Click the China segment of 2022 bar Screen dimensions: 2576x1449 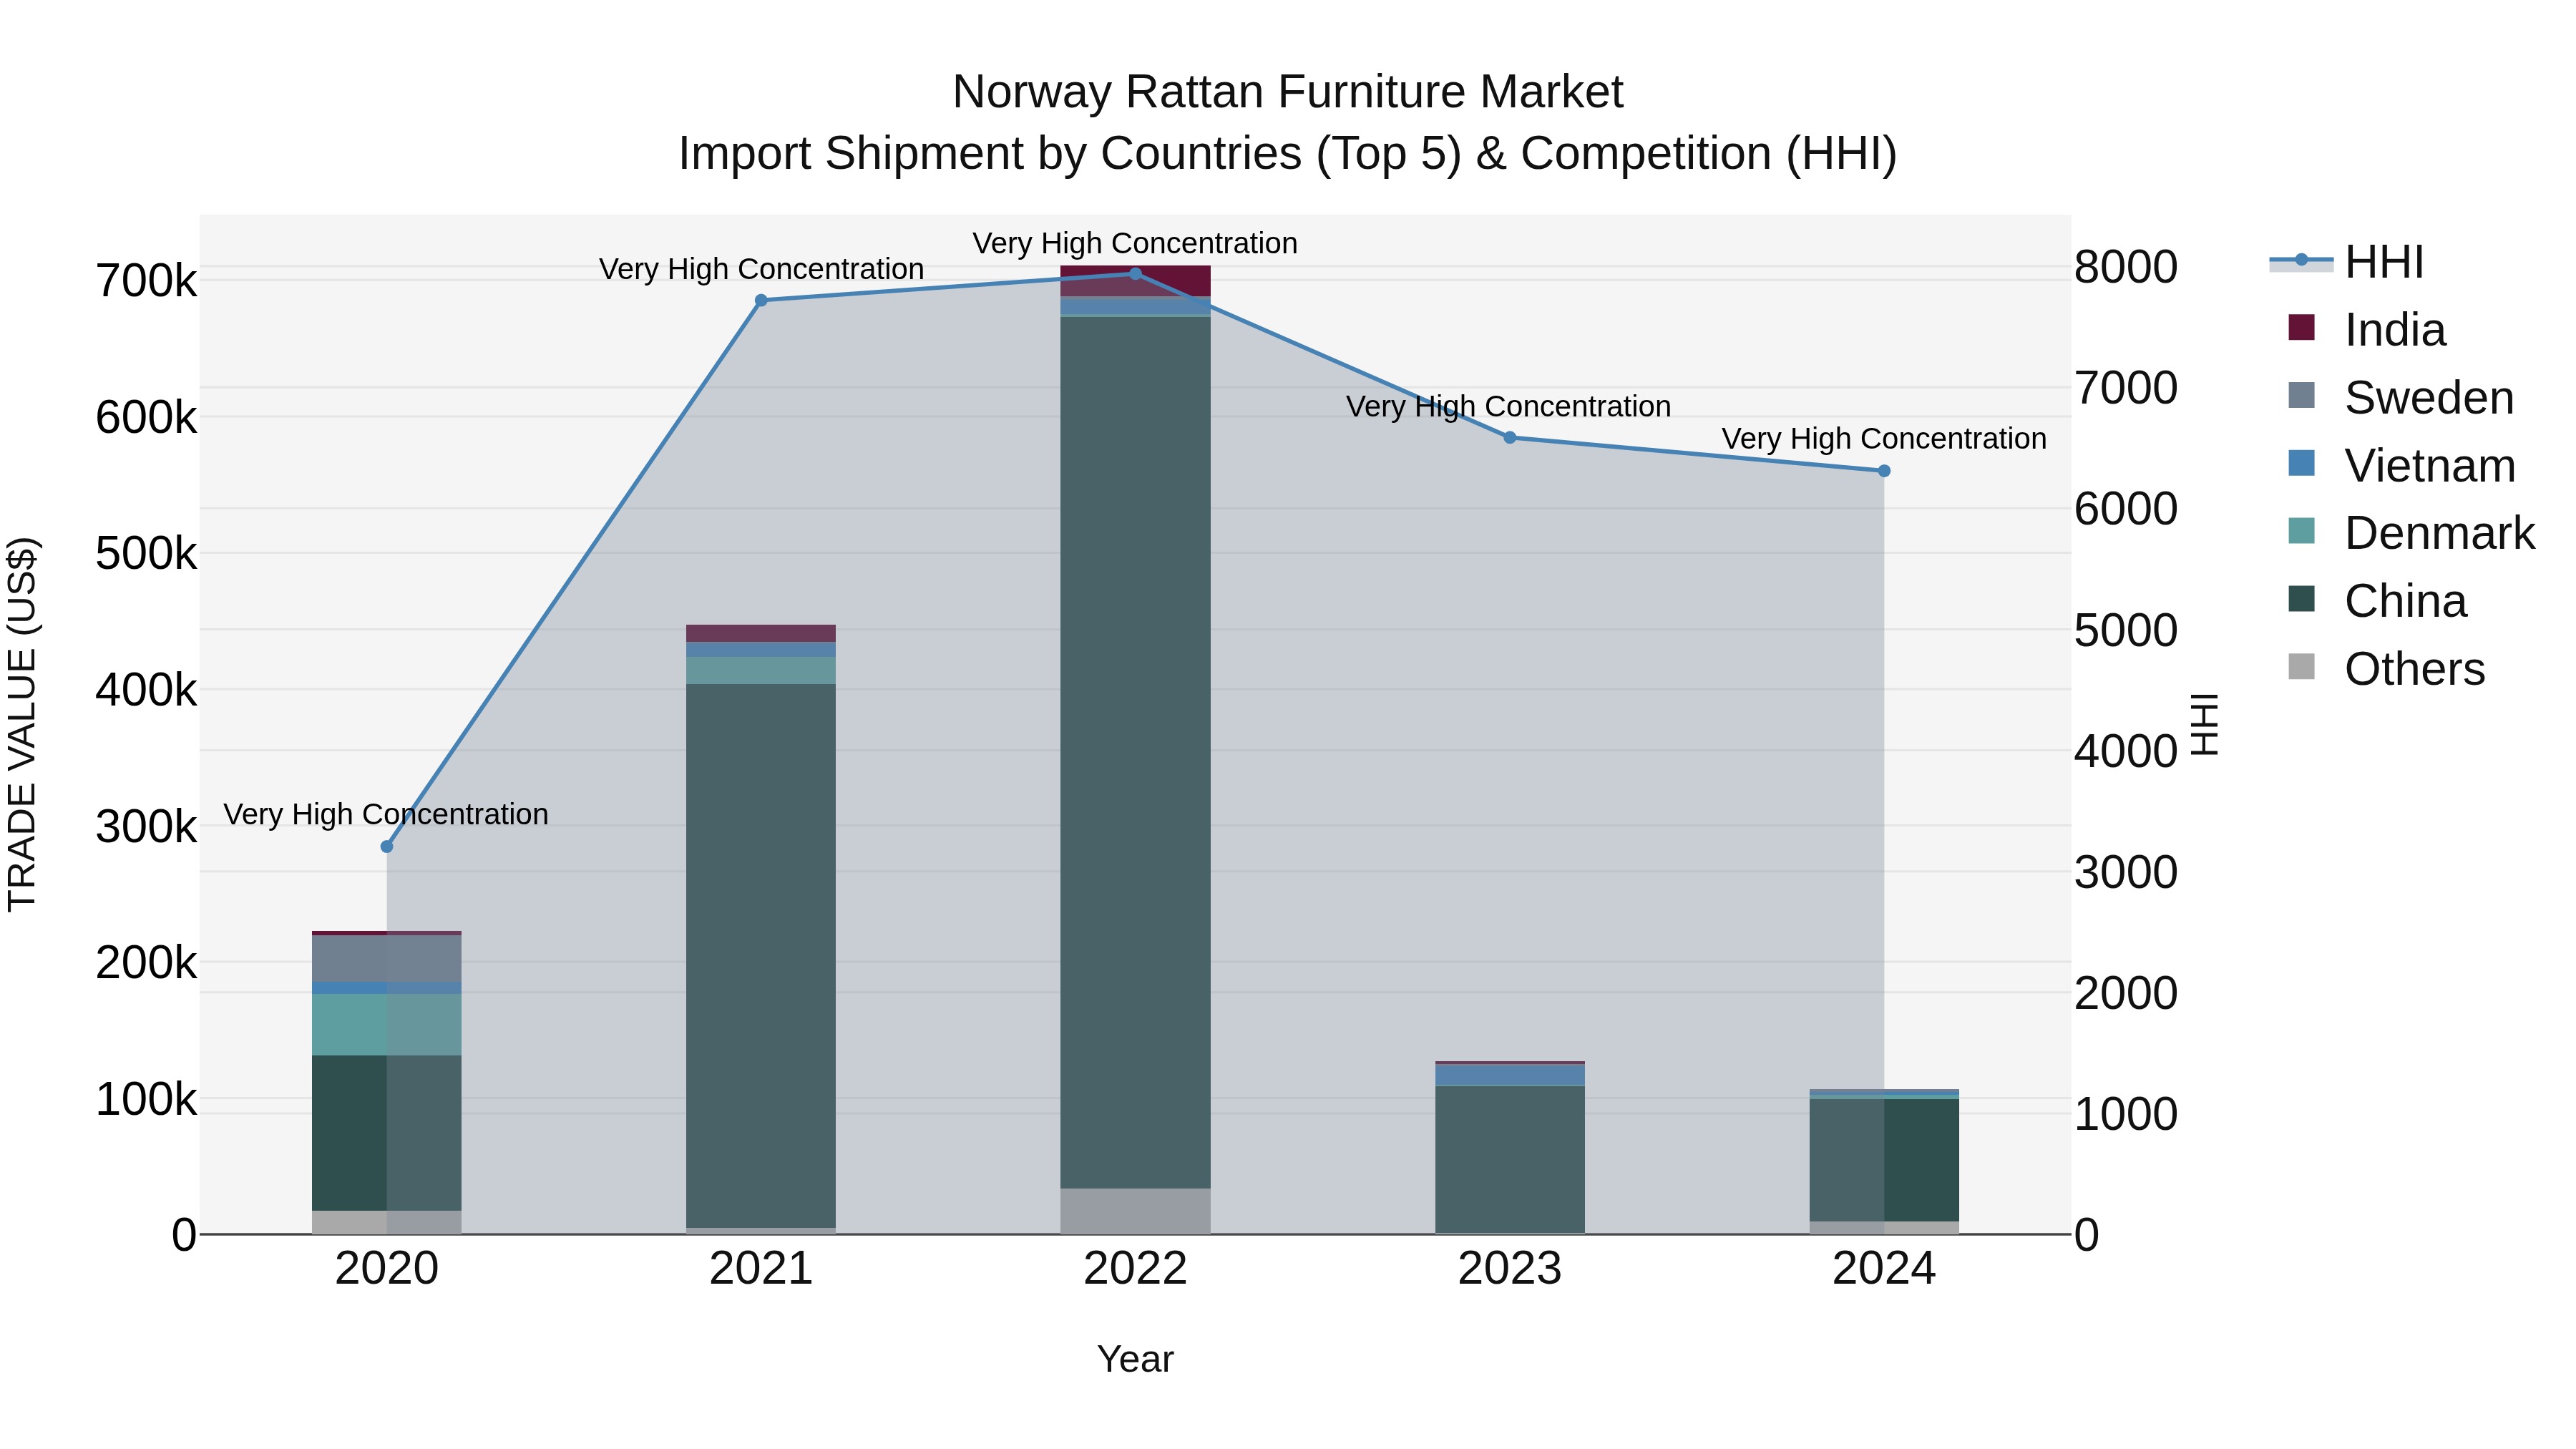1135,752
